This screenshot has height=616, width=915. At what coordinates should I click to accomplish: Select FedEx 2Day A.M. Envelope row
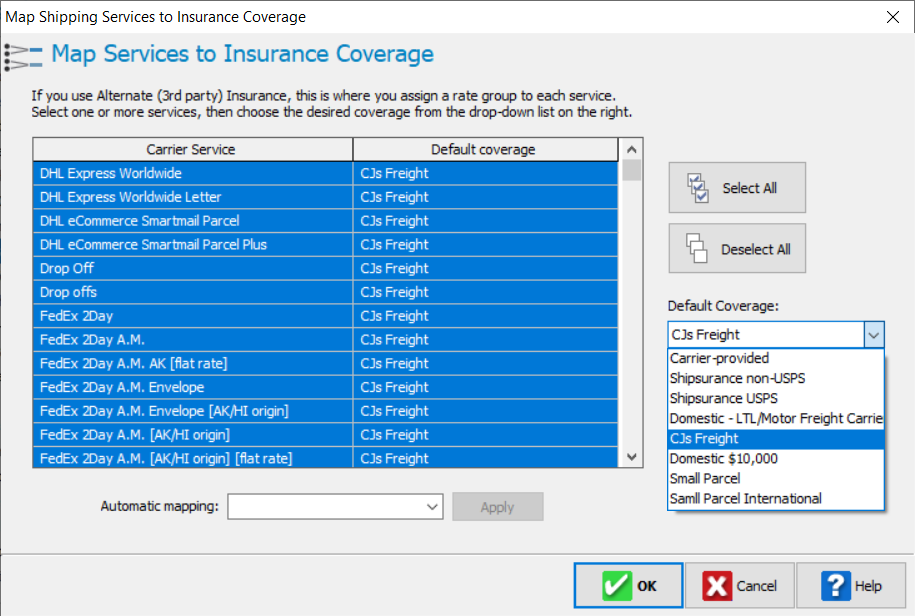325,387
